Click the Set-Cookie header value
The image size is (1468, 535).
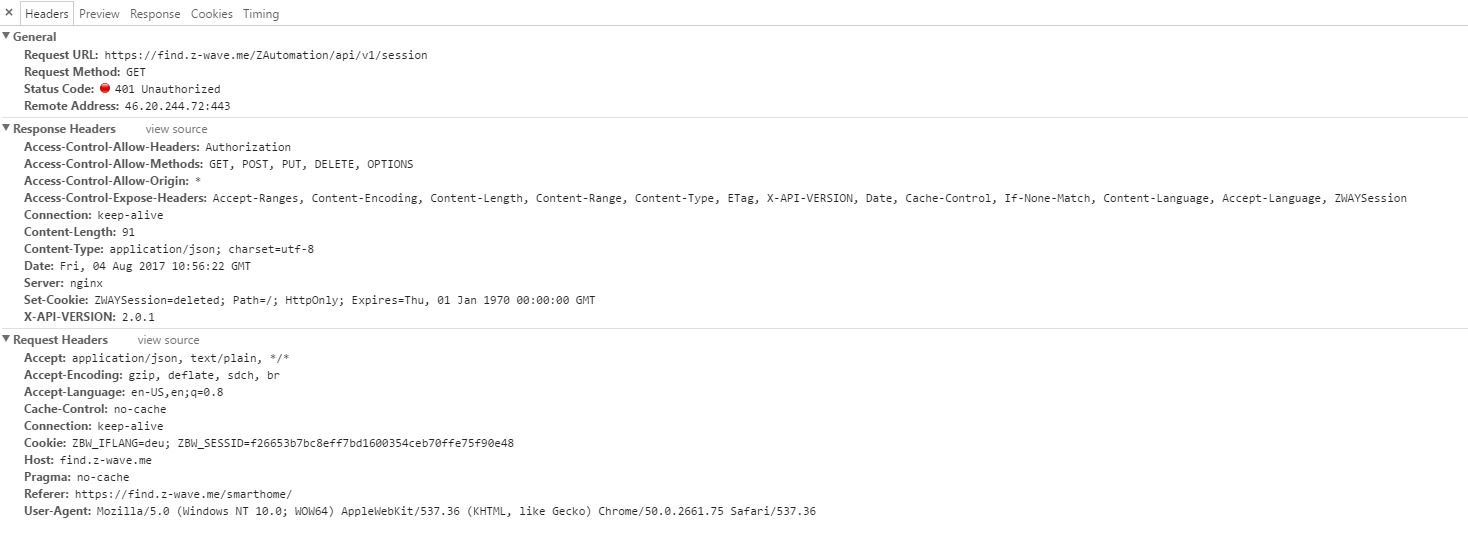(x=344, y=300)
